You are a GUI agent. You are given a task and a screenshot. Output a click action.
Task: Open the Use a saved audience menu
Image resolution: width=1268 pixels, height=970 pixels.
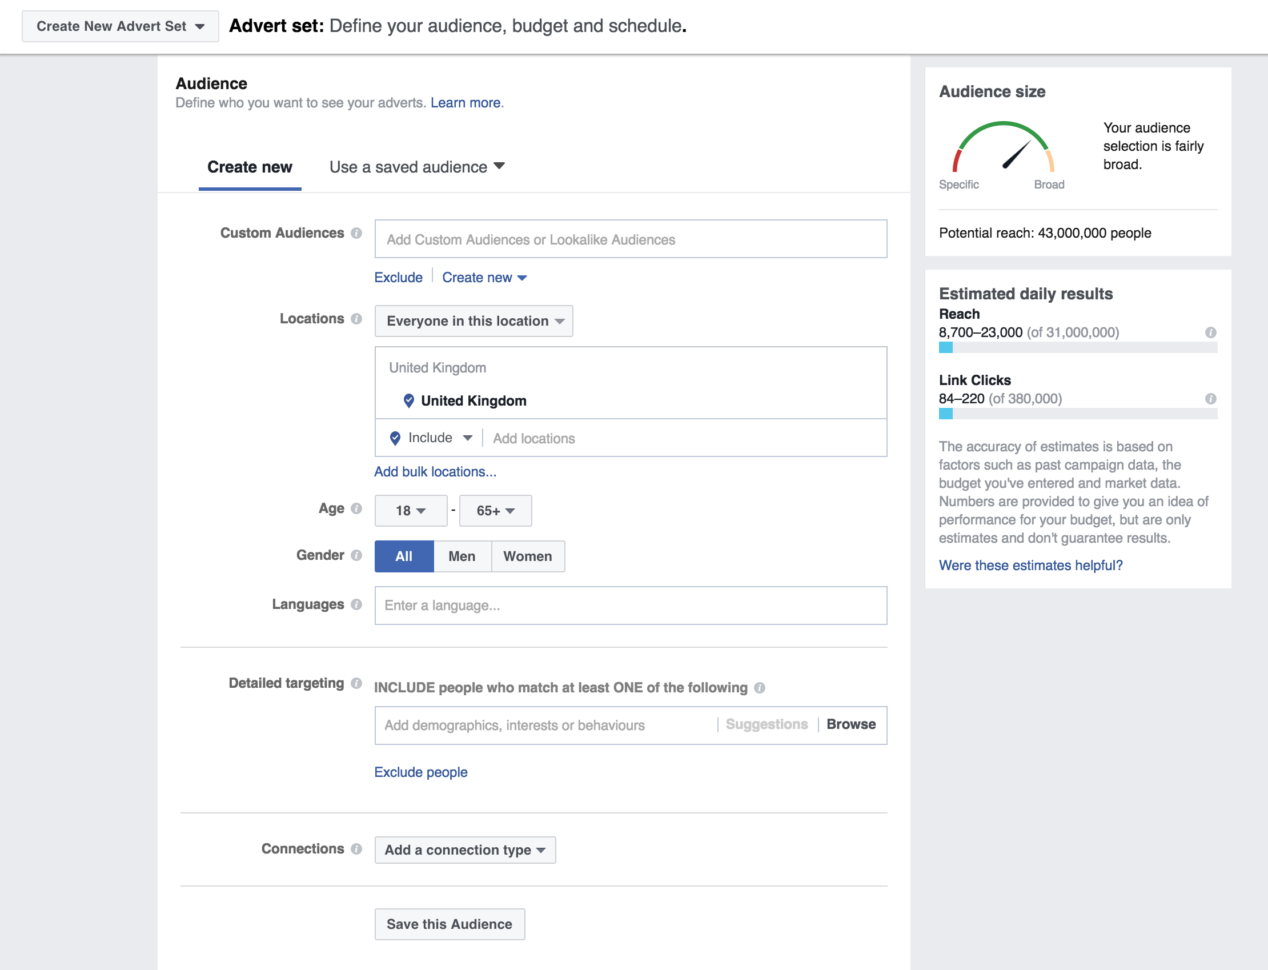416,167
